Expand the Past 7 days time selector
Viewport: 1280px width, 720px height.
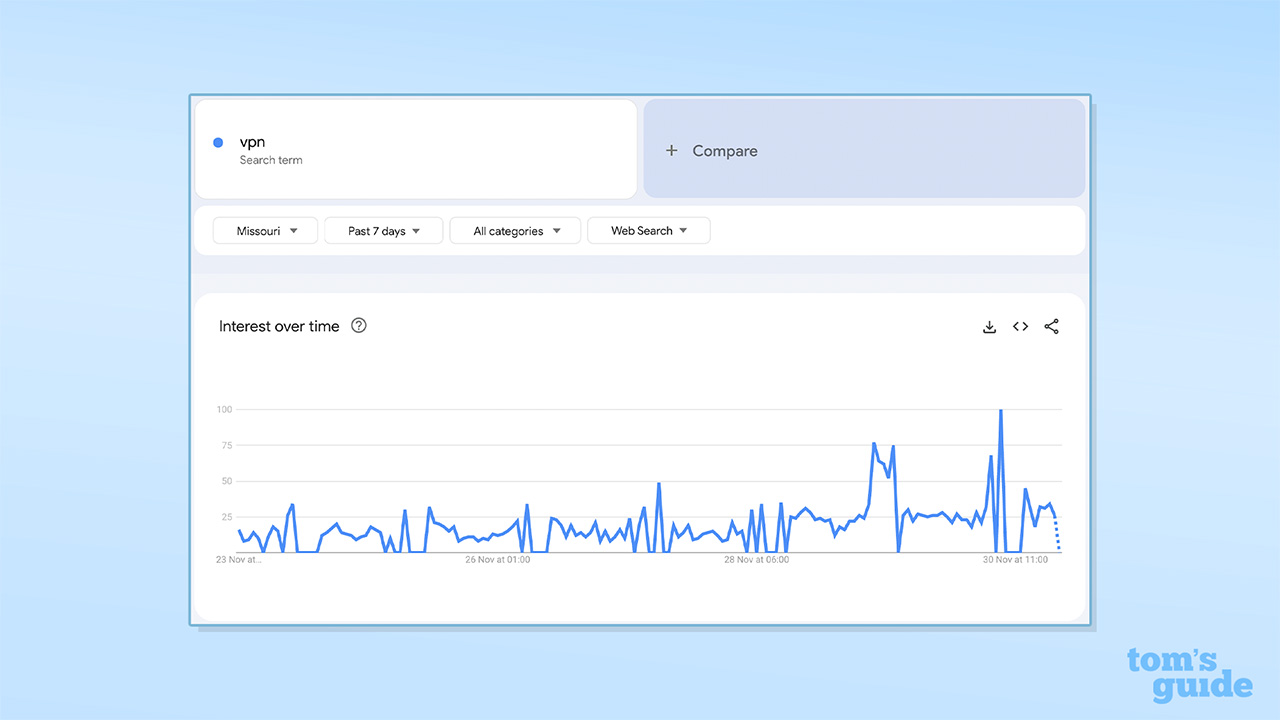pos(383,230)
